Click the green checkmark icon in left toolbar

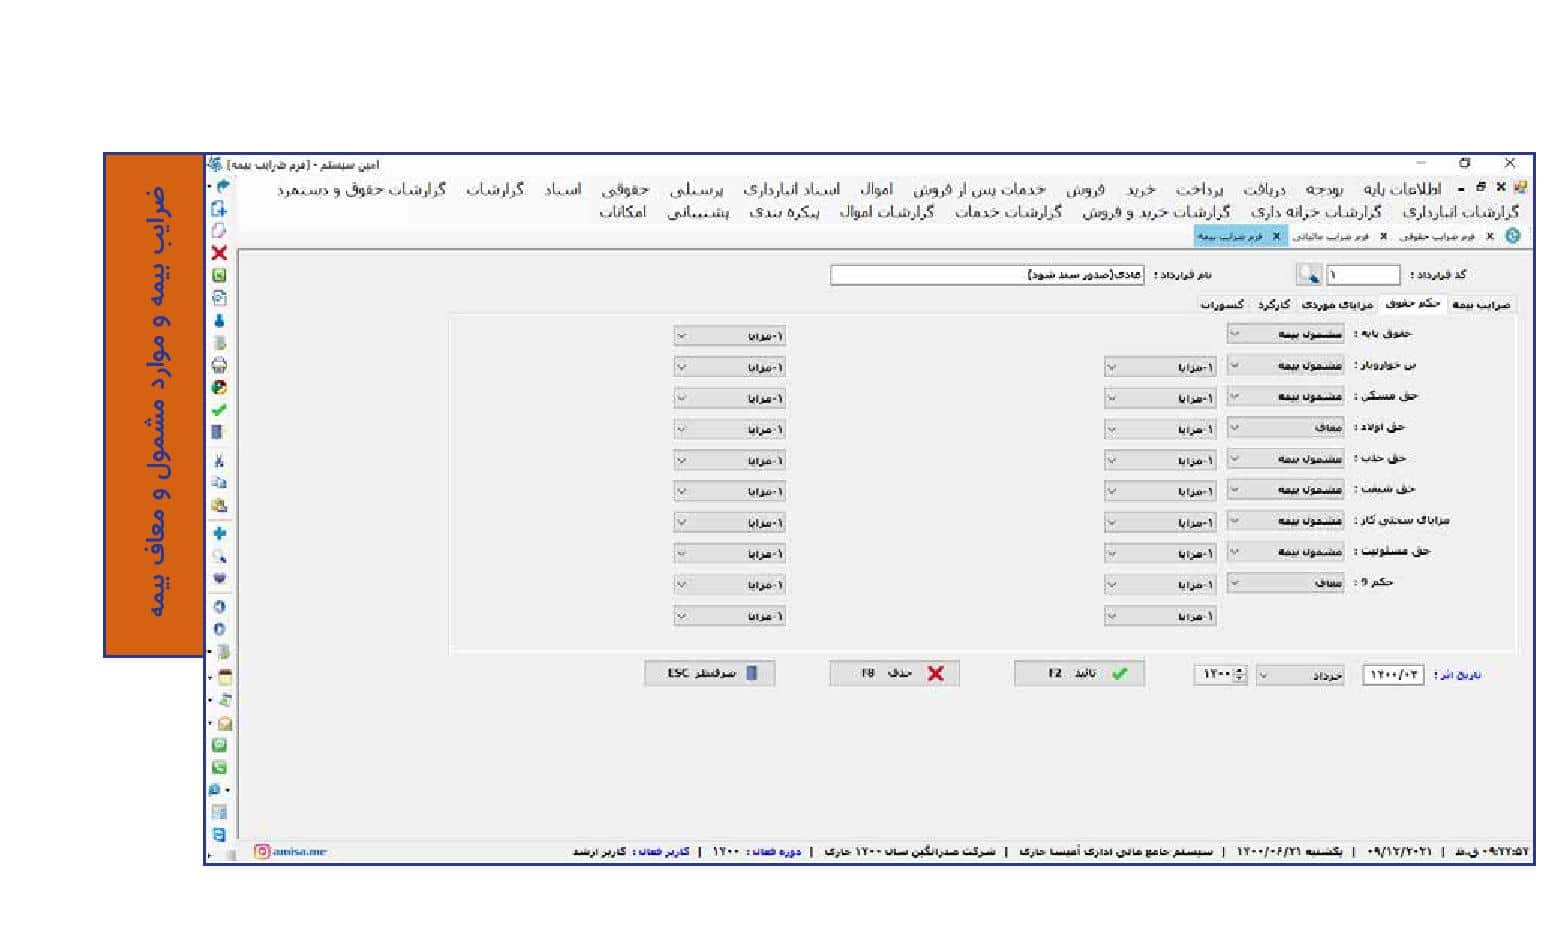[x=219, y=410]
